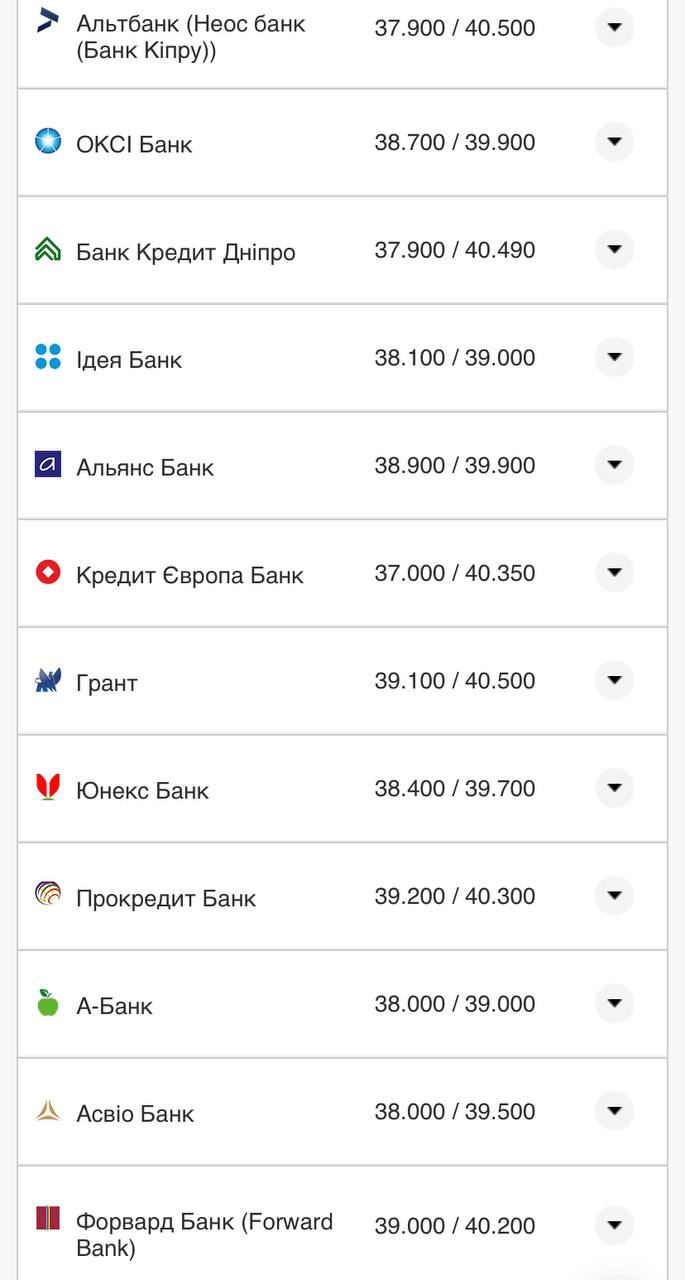685x1280 pixels.
Task: Click the Асвіо Банк logo icon
Action: [48, 1111]
